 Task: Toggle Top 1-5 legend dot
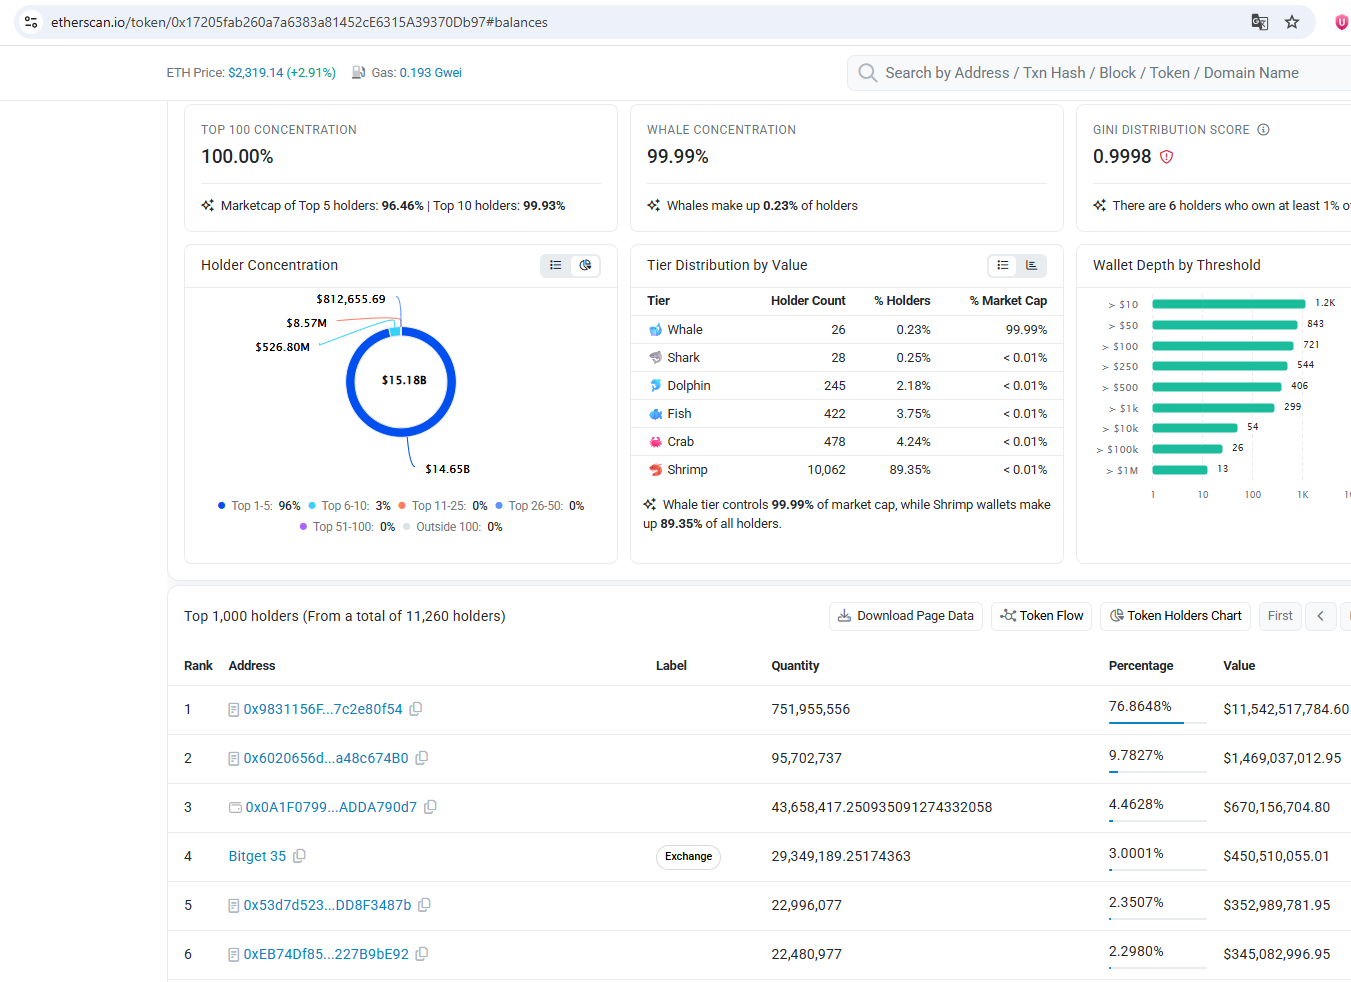click(222, 506)
